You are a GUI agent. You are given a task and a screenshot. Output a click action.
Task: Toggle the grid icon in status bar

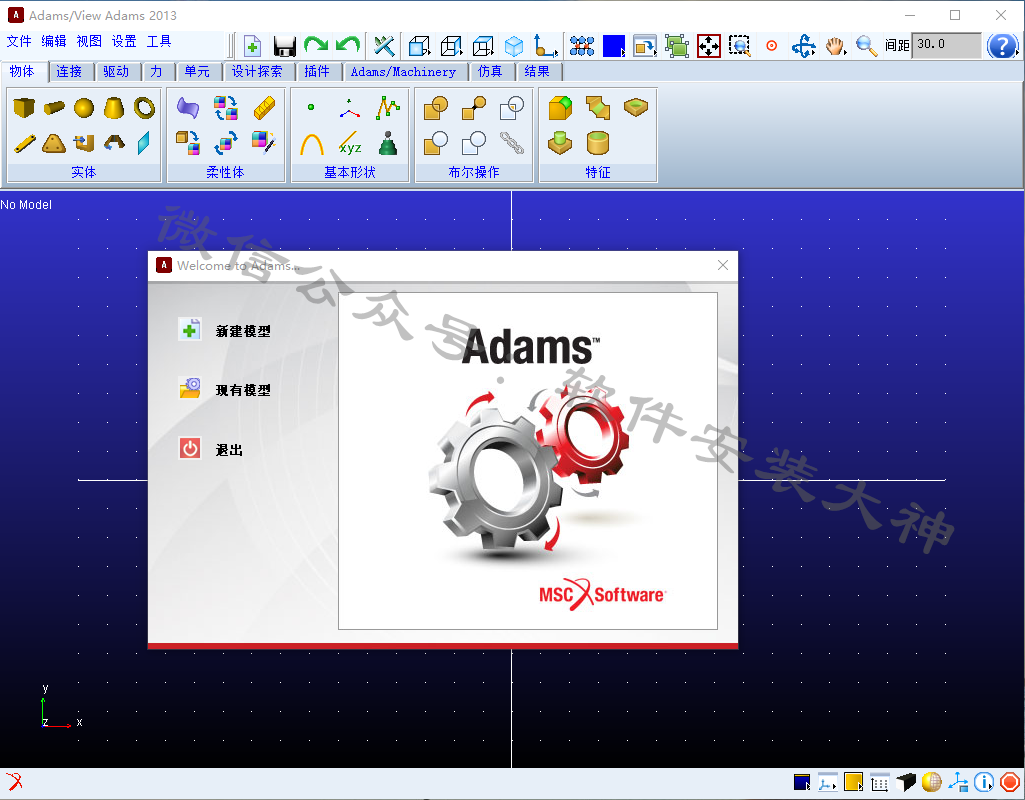880,782
